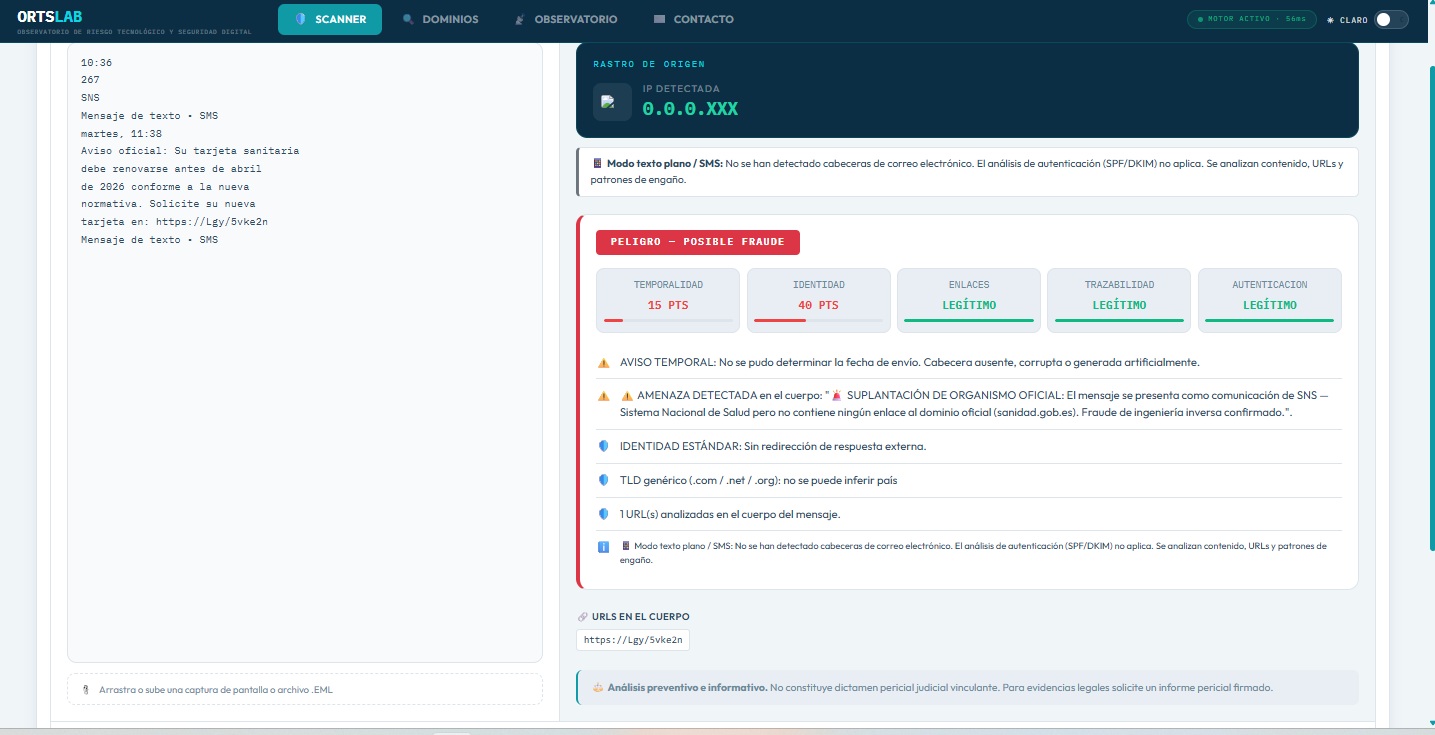Click the satellite icon beside Observatorio
This screenshot has height=735, width=1435.
[x=519, y=19]
